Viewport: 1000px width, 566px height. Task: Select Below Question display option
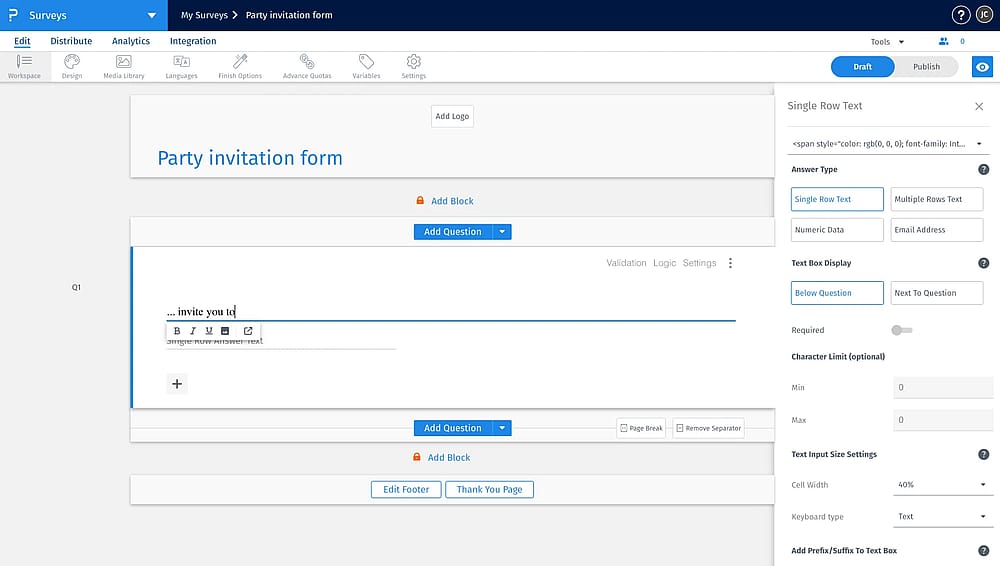click(837, 293)
